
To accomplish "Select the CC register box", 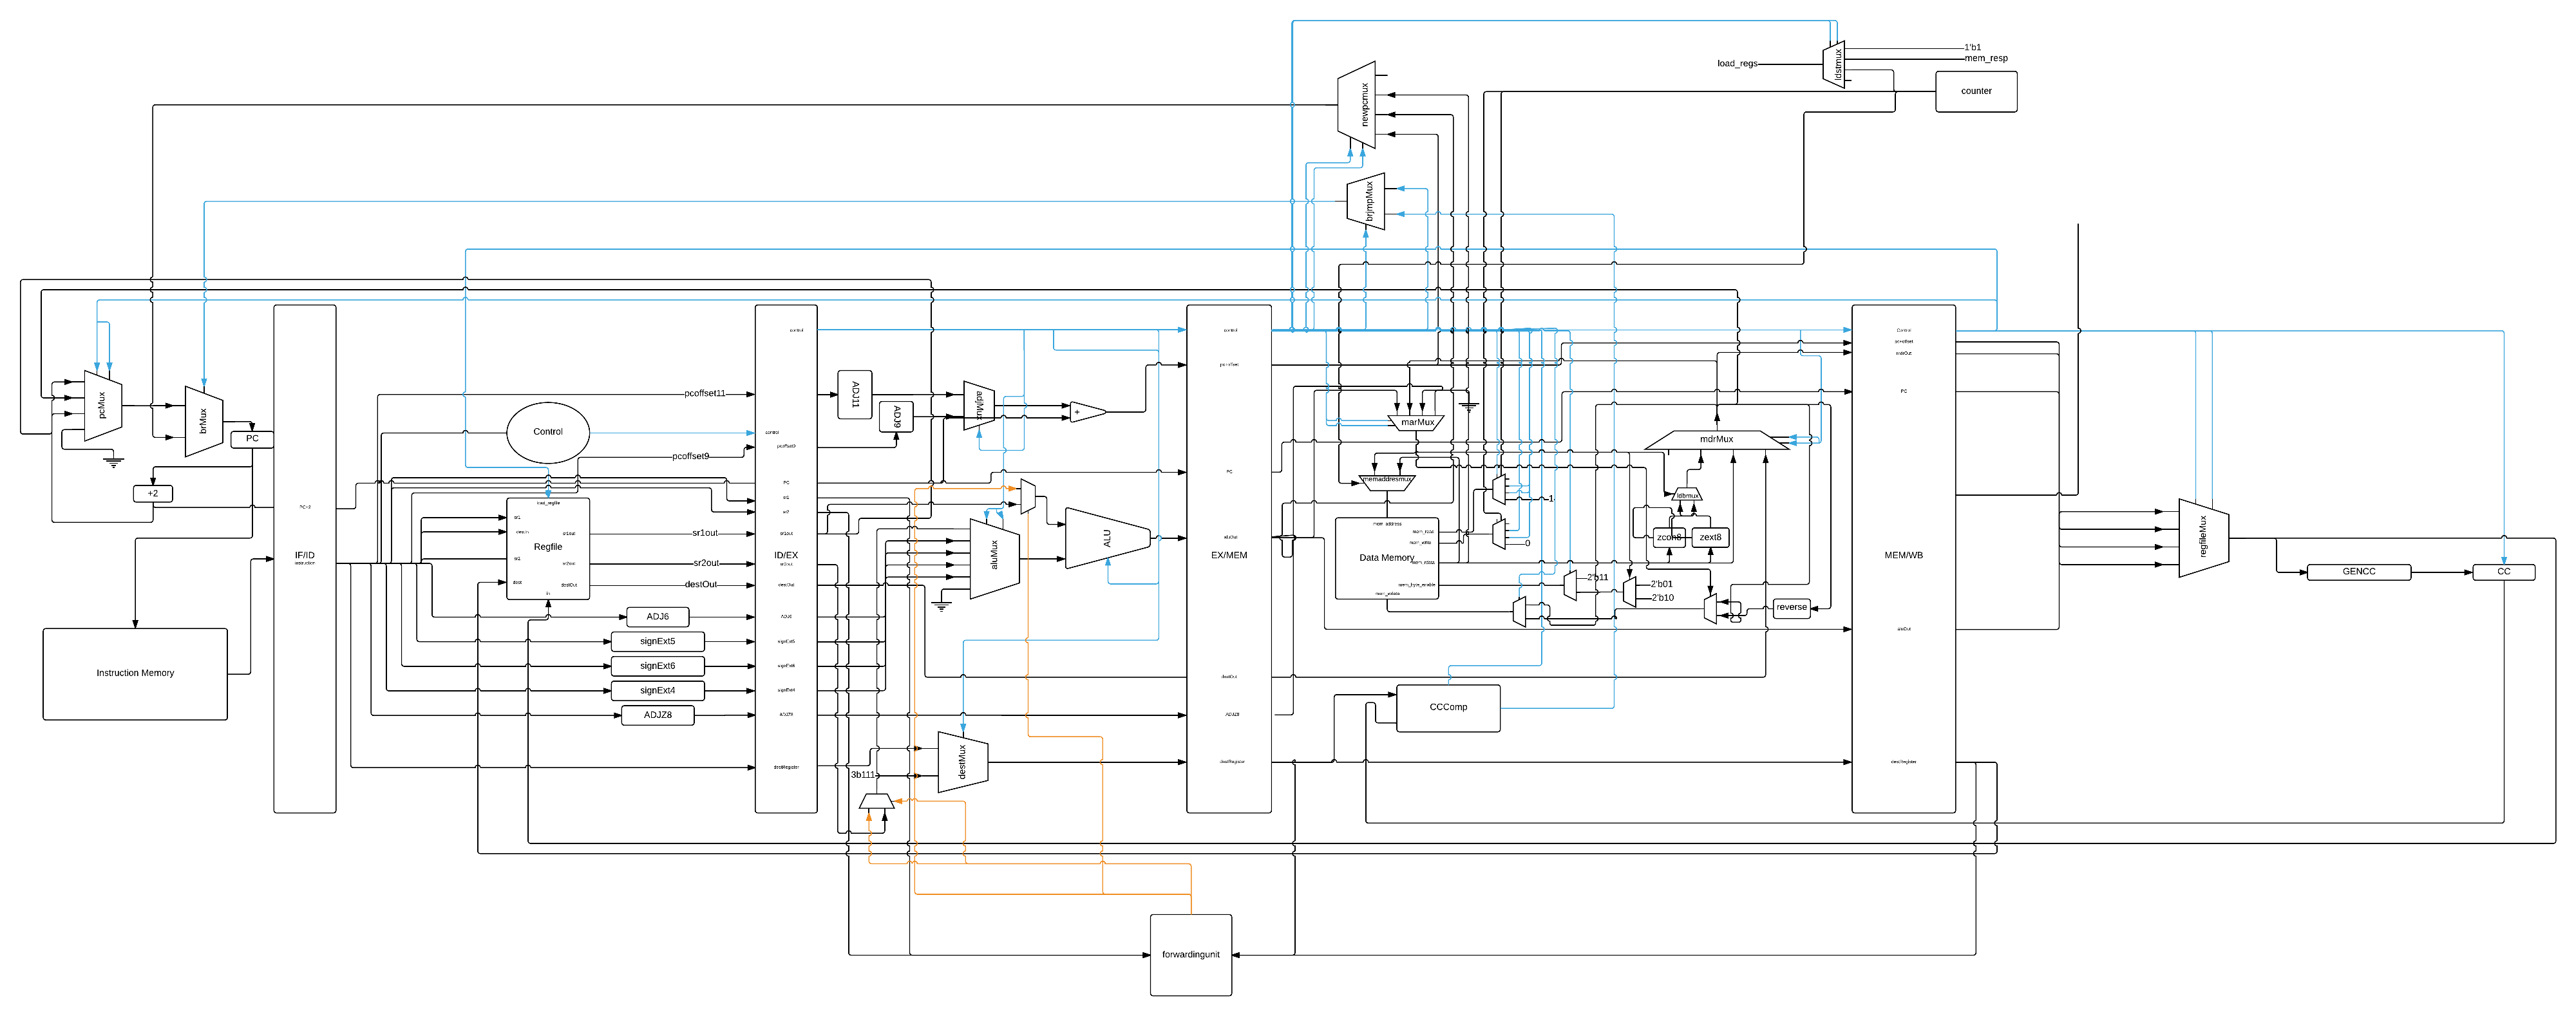I will 2504,572.
